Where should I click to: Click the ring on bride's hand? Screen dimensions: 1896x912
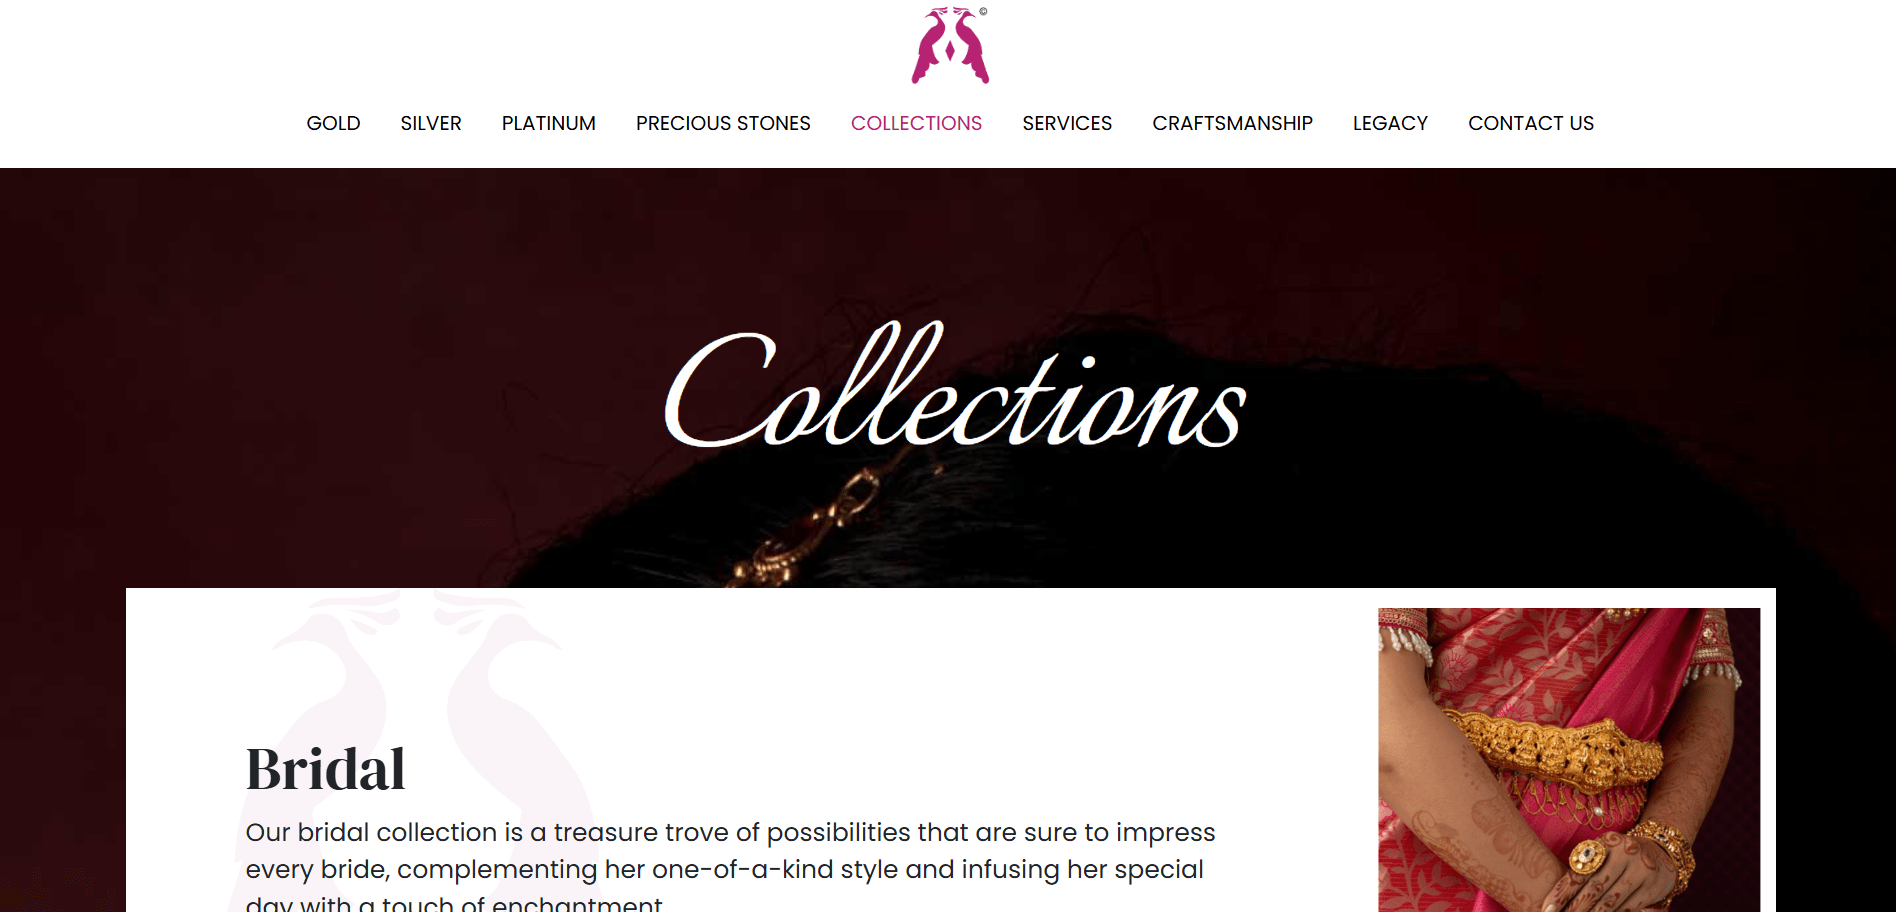click(1587, 856)
